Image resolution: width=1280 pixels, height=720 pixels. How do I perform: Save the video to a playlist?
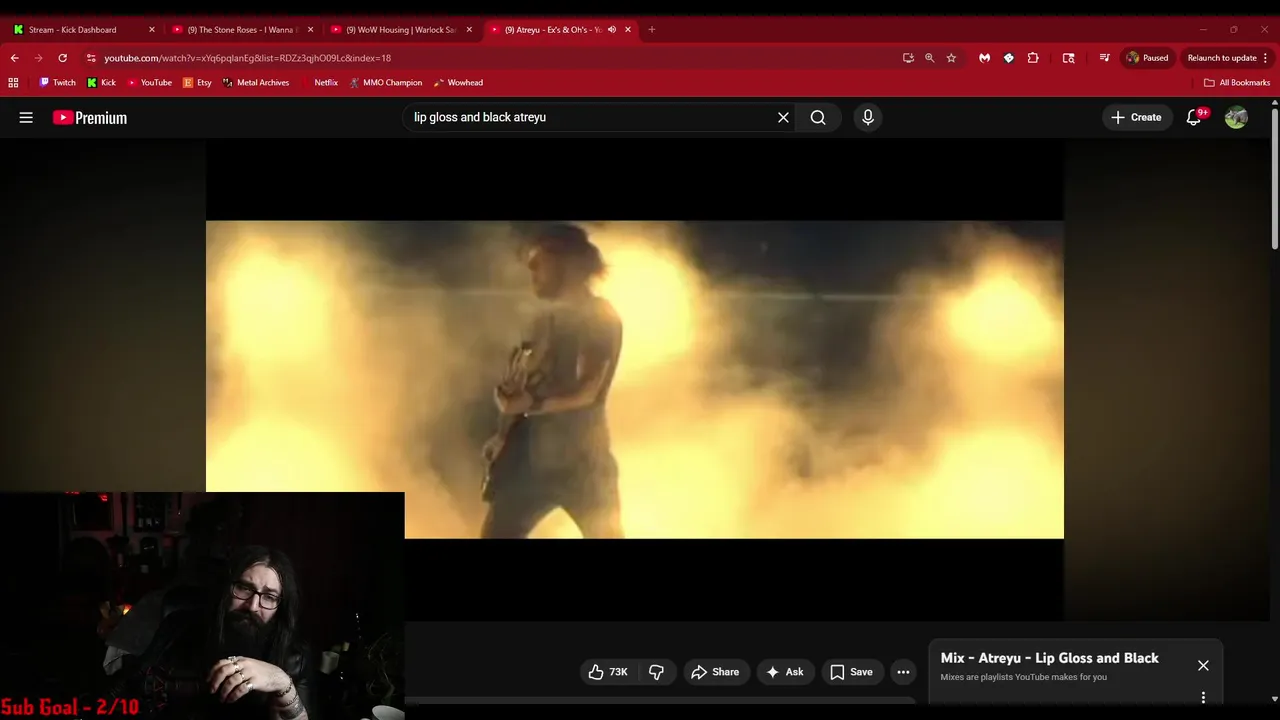pyautogui.click(x=851, y=672)
